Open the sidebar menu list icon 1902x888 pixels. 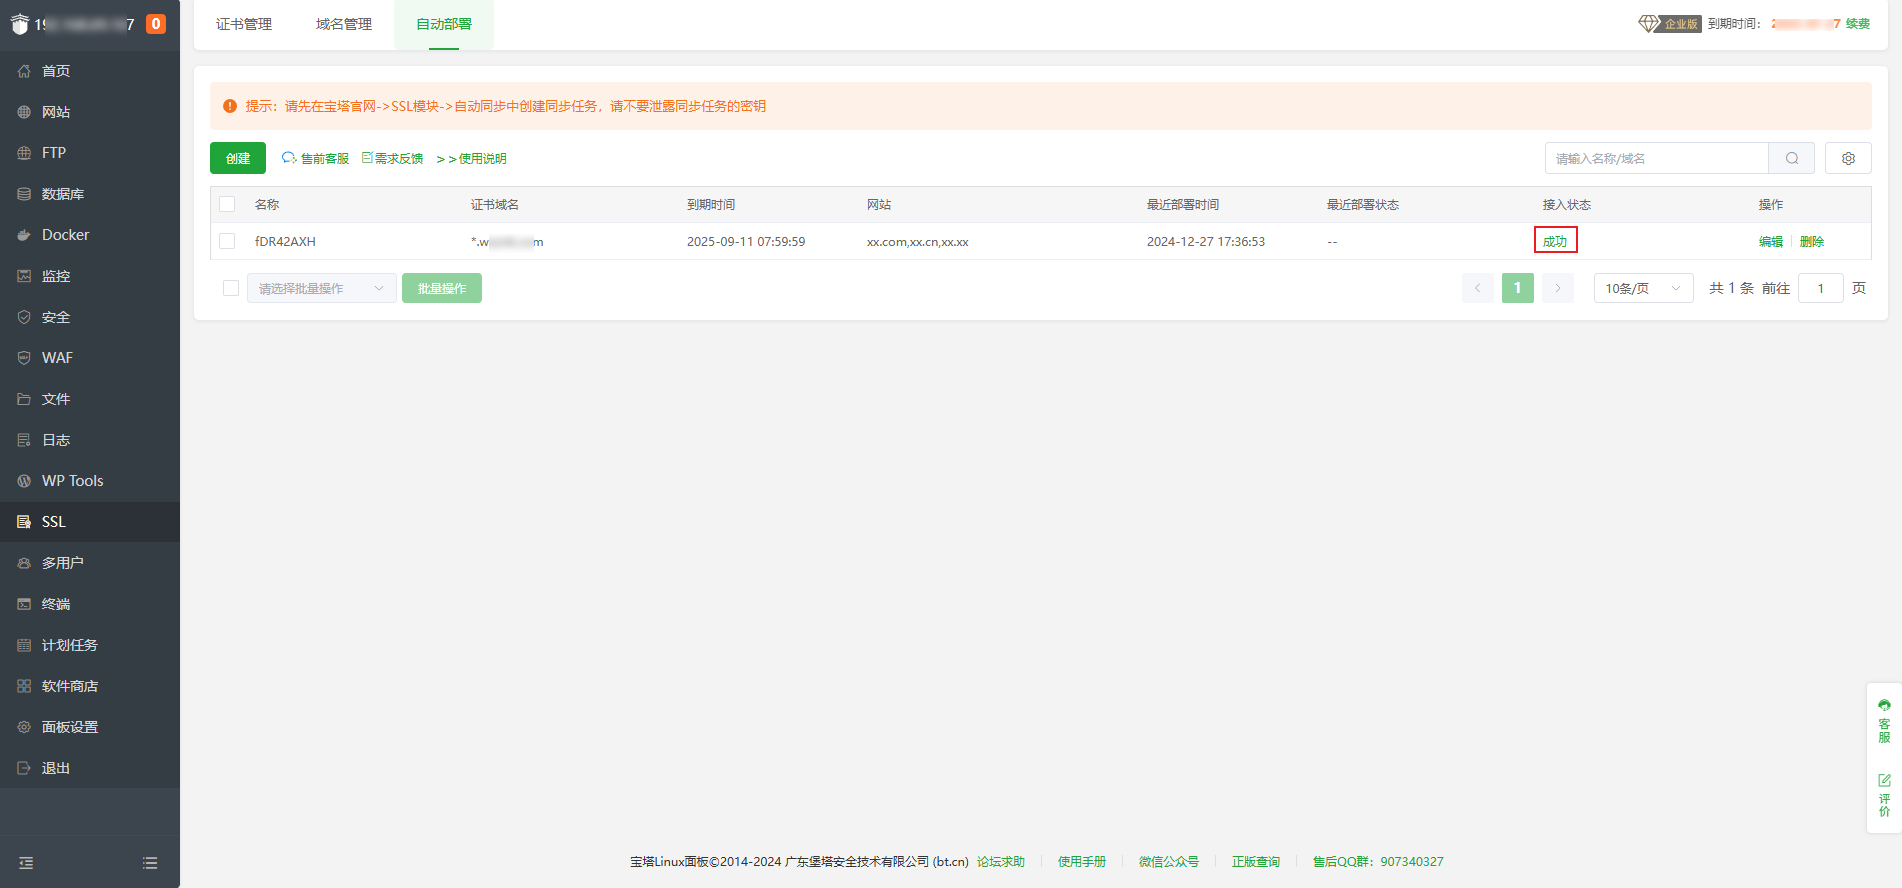(150, 863)
